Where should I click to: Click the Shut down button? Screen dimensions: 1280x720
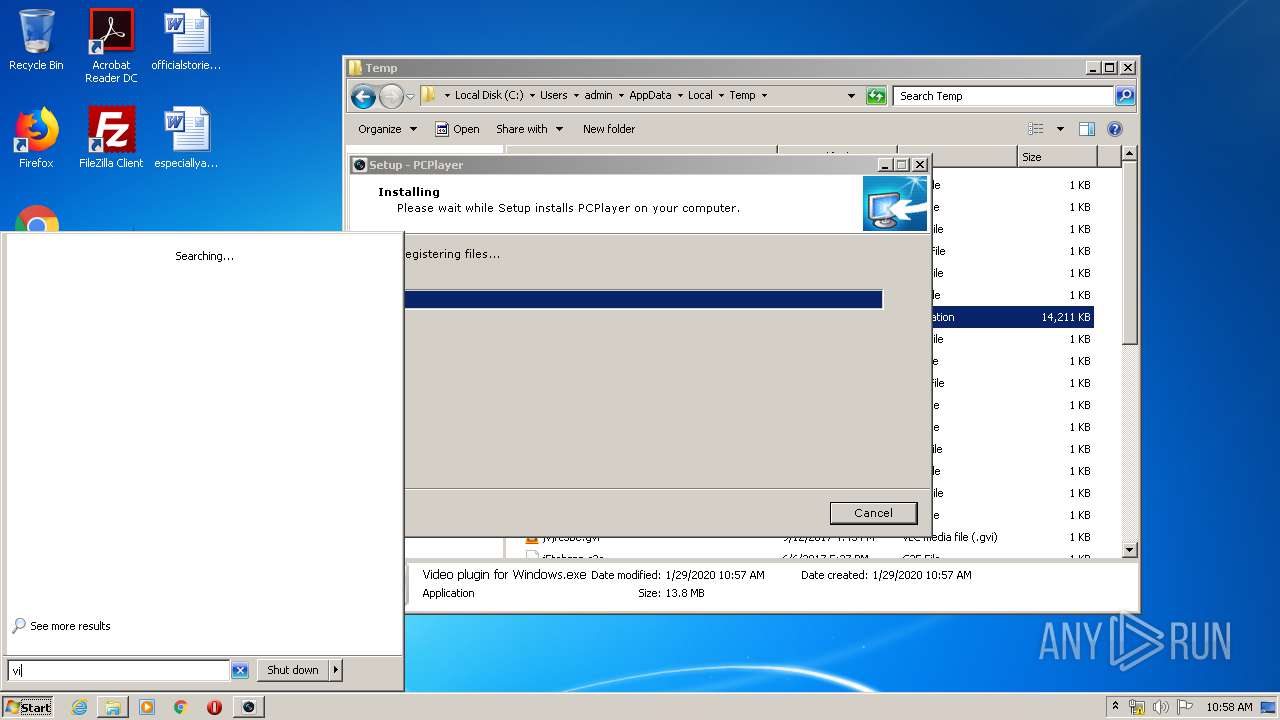click(x=292, y=670)
